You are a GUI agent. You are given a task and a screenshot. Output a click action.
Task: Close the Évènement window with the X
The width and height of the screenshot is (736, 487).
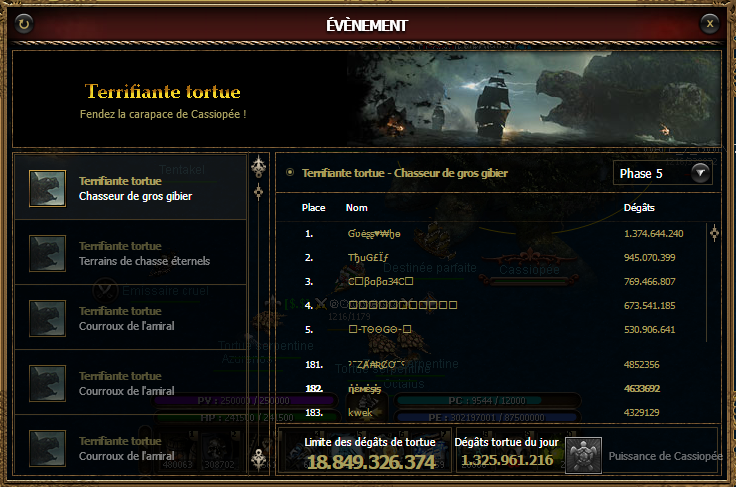[x=710, y=23]
